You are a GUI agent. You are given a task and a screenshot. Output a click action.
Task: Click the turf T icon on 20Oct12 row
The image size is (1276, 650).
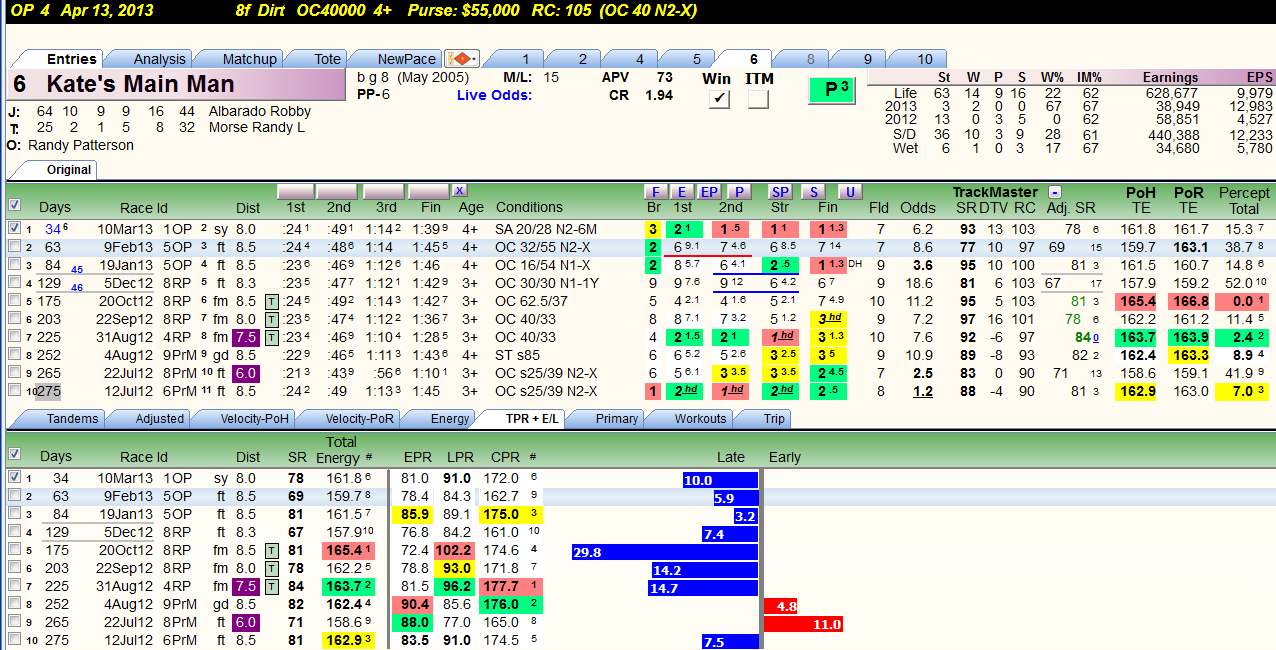click(271, 301)
